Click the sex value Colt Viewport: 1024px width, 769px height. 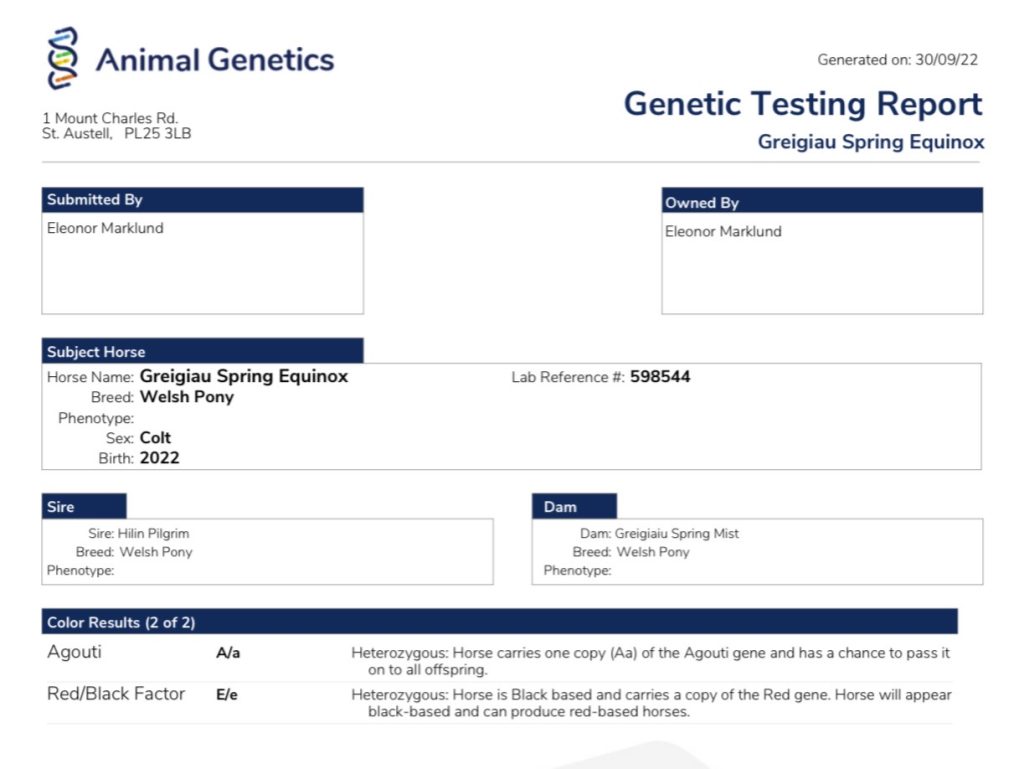coord(155,438)
